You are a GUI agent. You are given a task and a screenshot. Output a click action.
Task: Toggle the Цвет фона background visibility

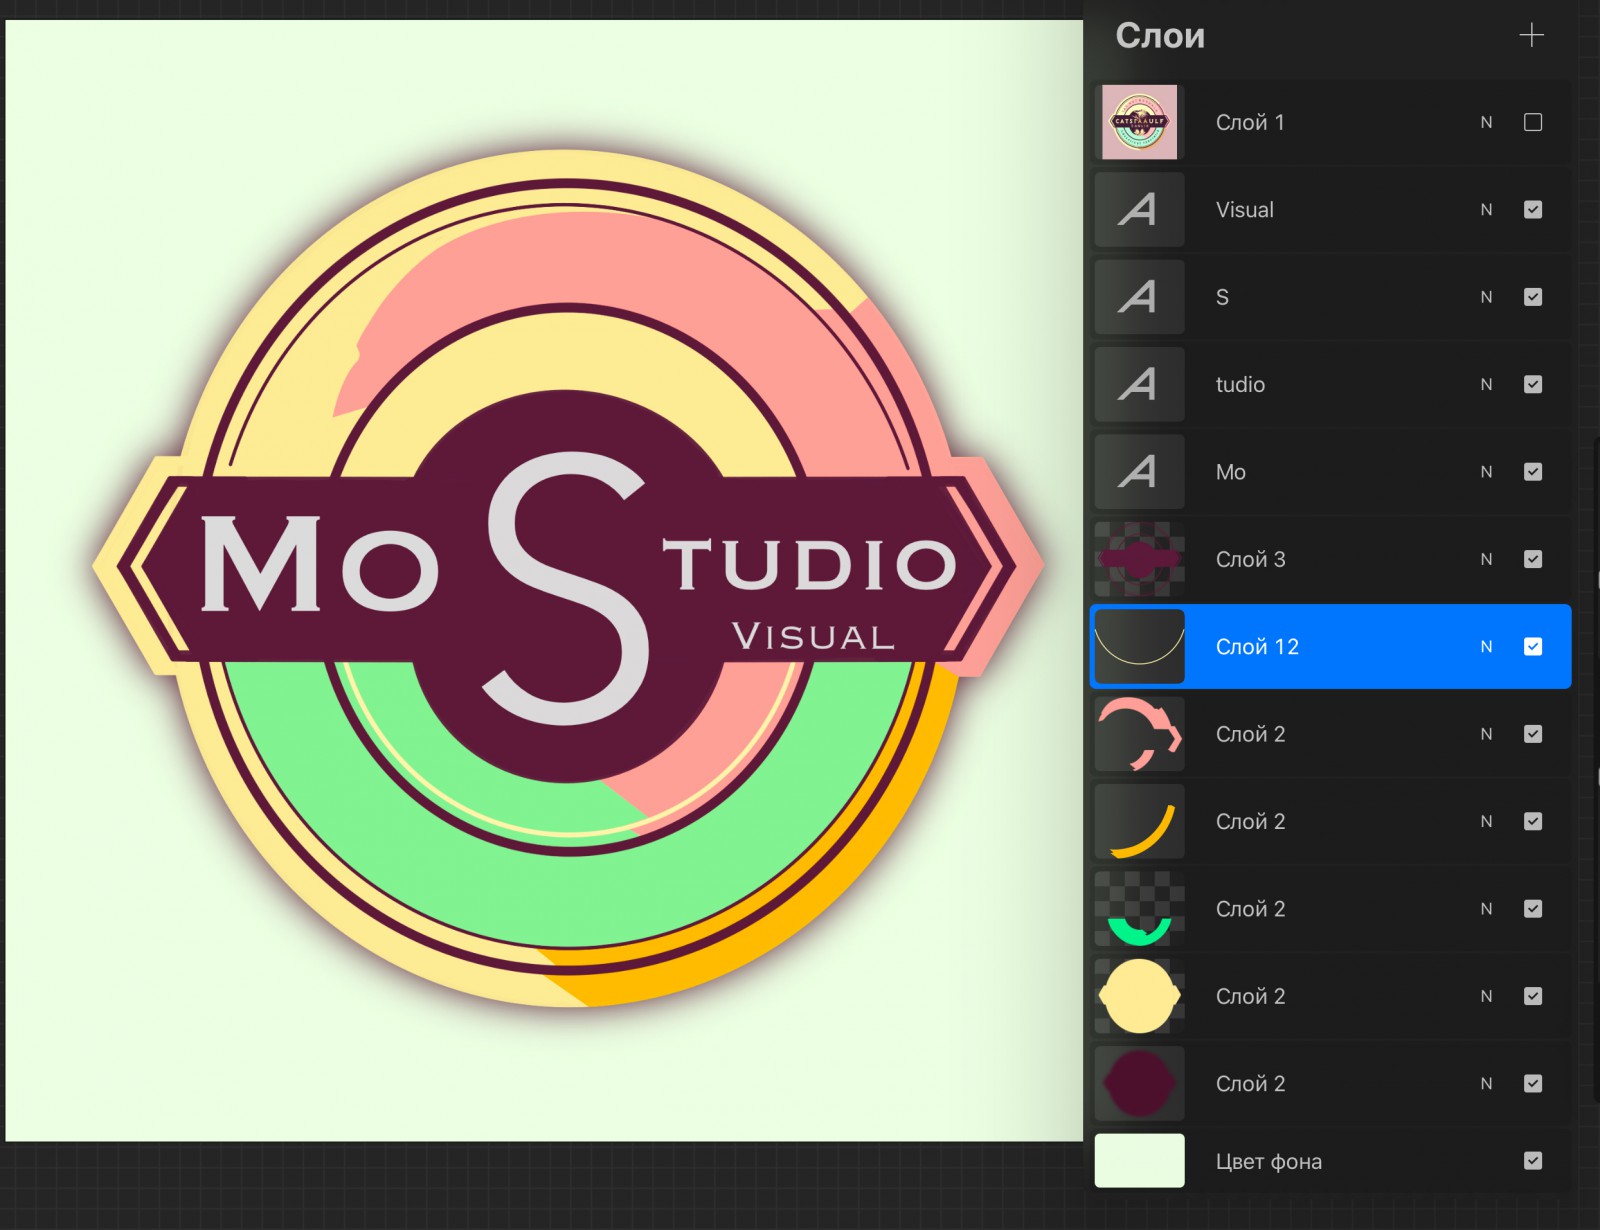1533,1161
